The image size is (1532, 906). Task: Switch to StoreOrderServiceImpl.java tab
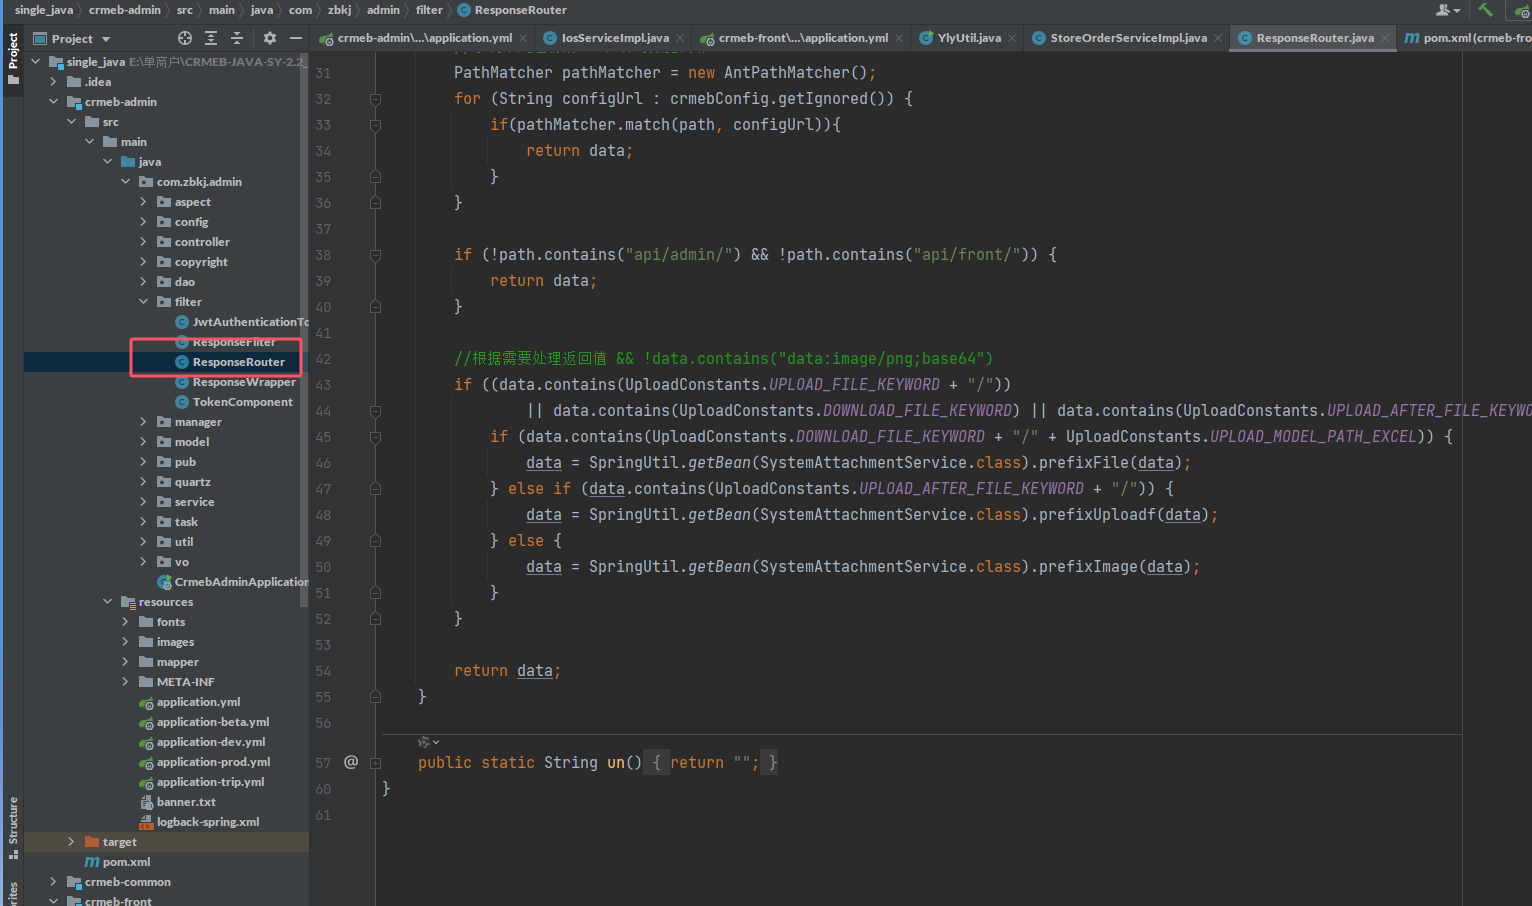point(1128,38)
